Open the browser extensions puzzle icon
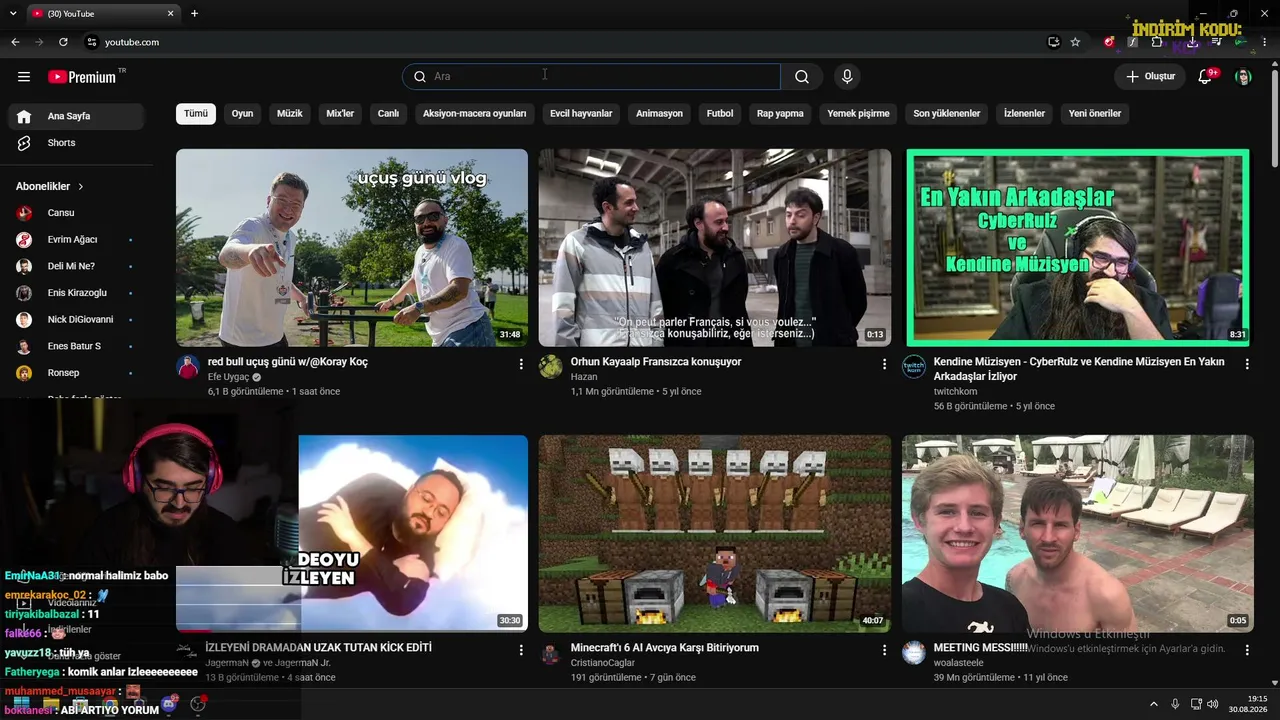1280x720 pixels. [1157, 42]
